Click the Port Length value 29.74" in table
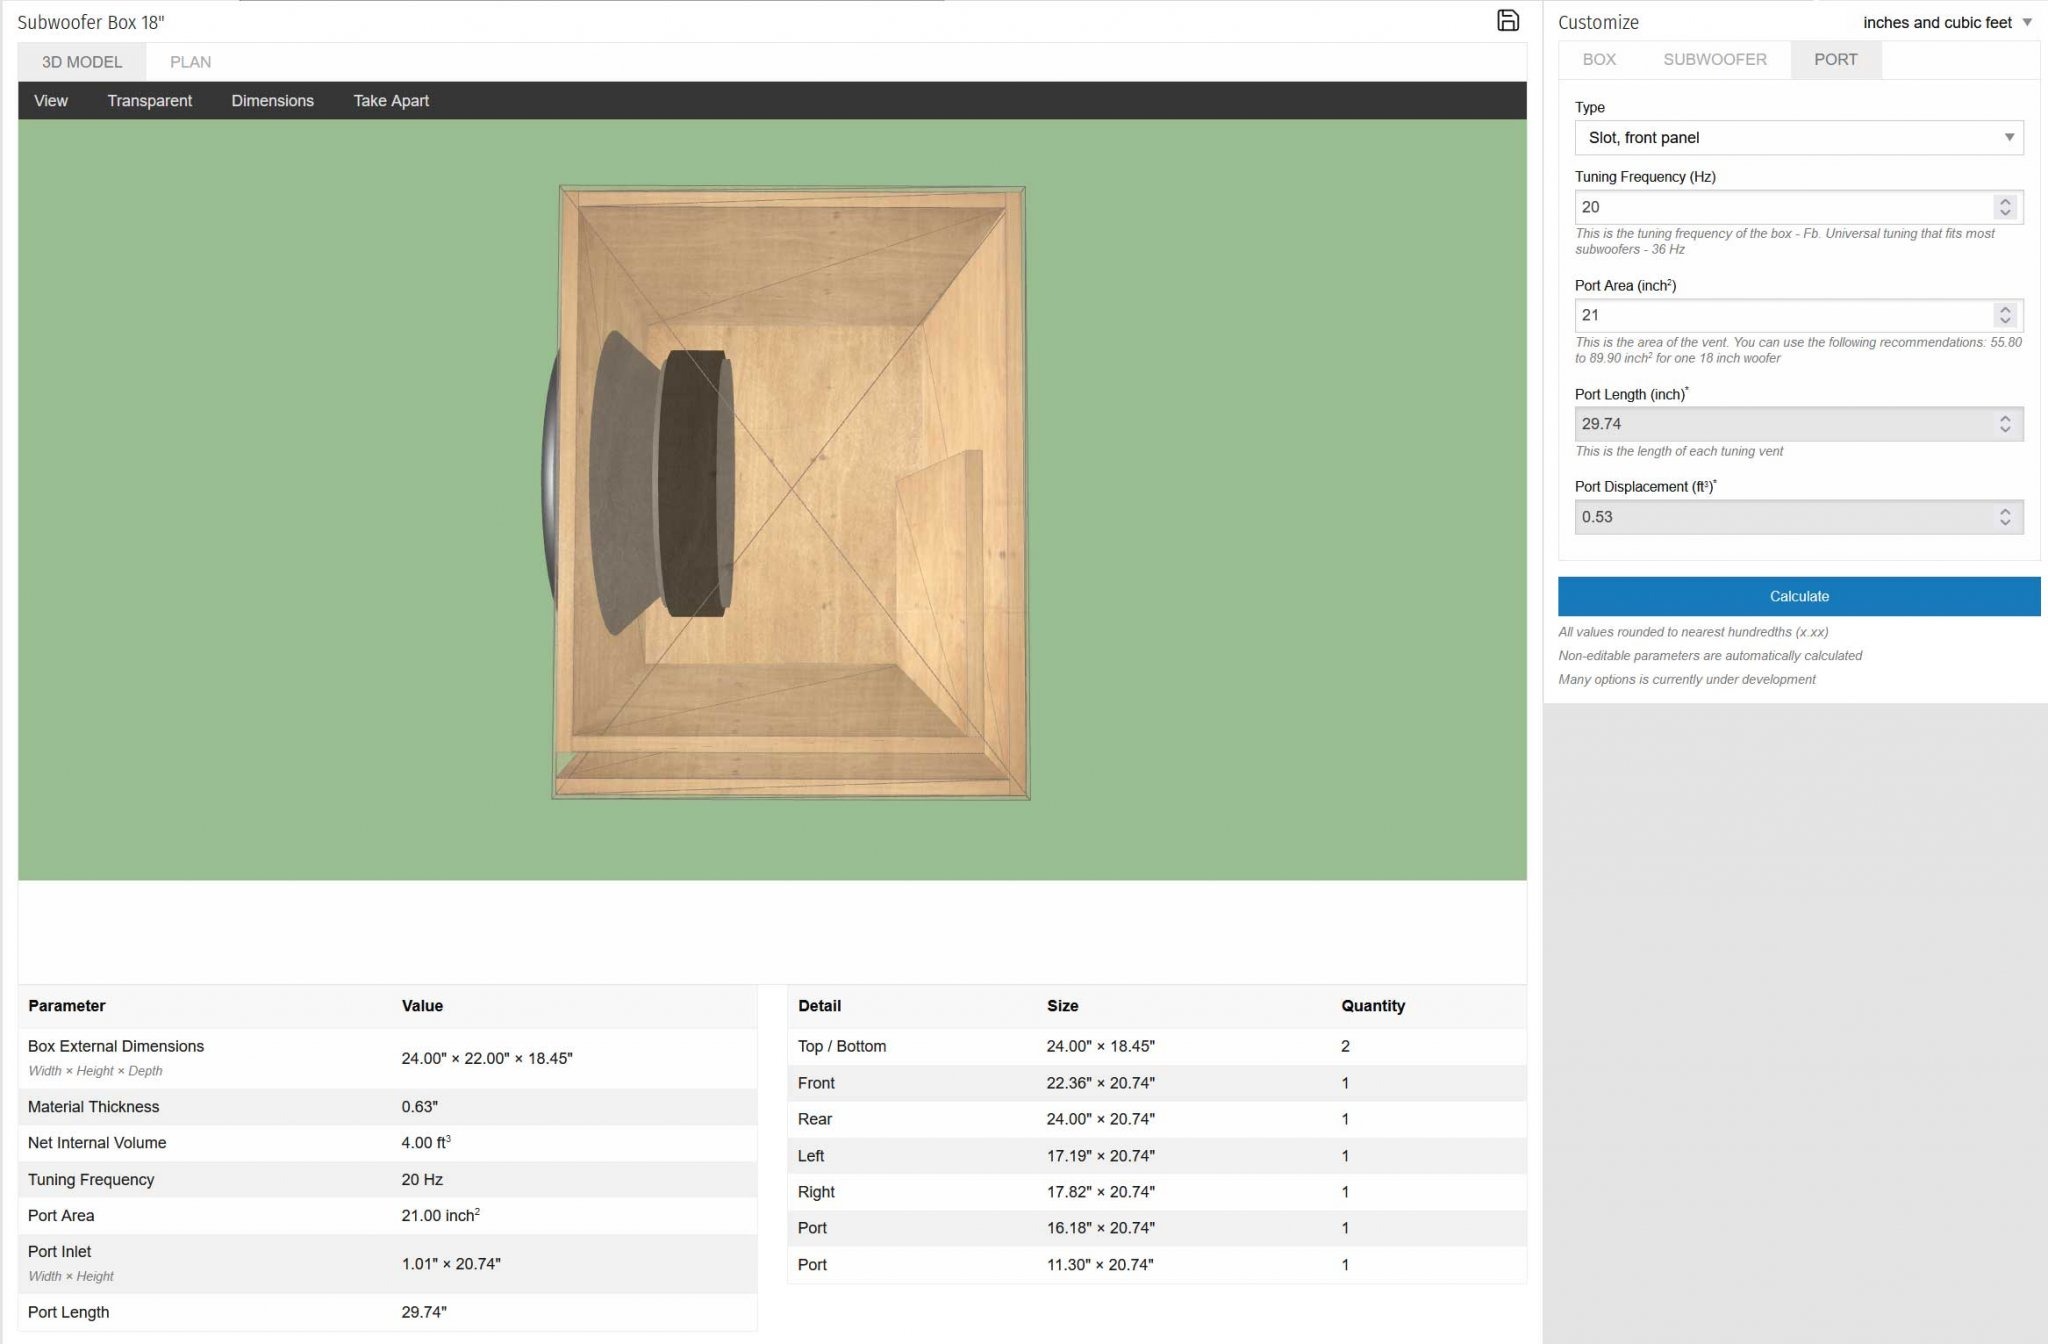This screenshot has width=2048, height=1344. click(424, 1312)
